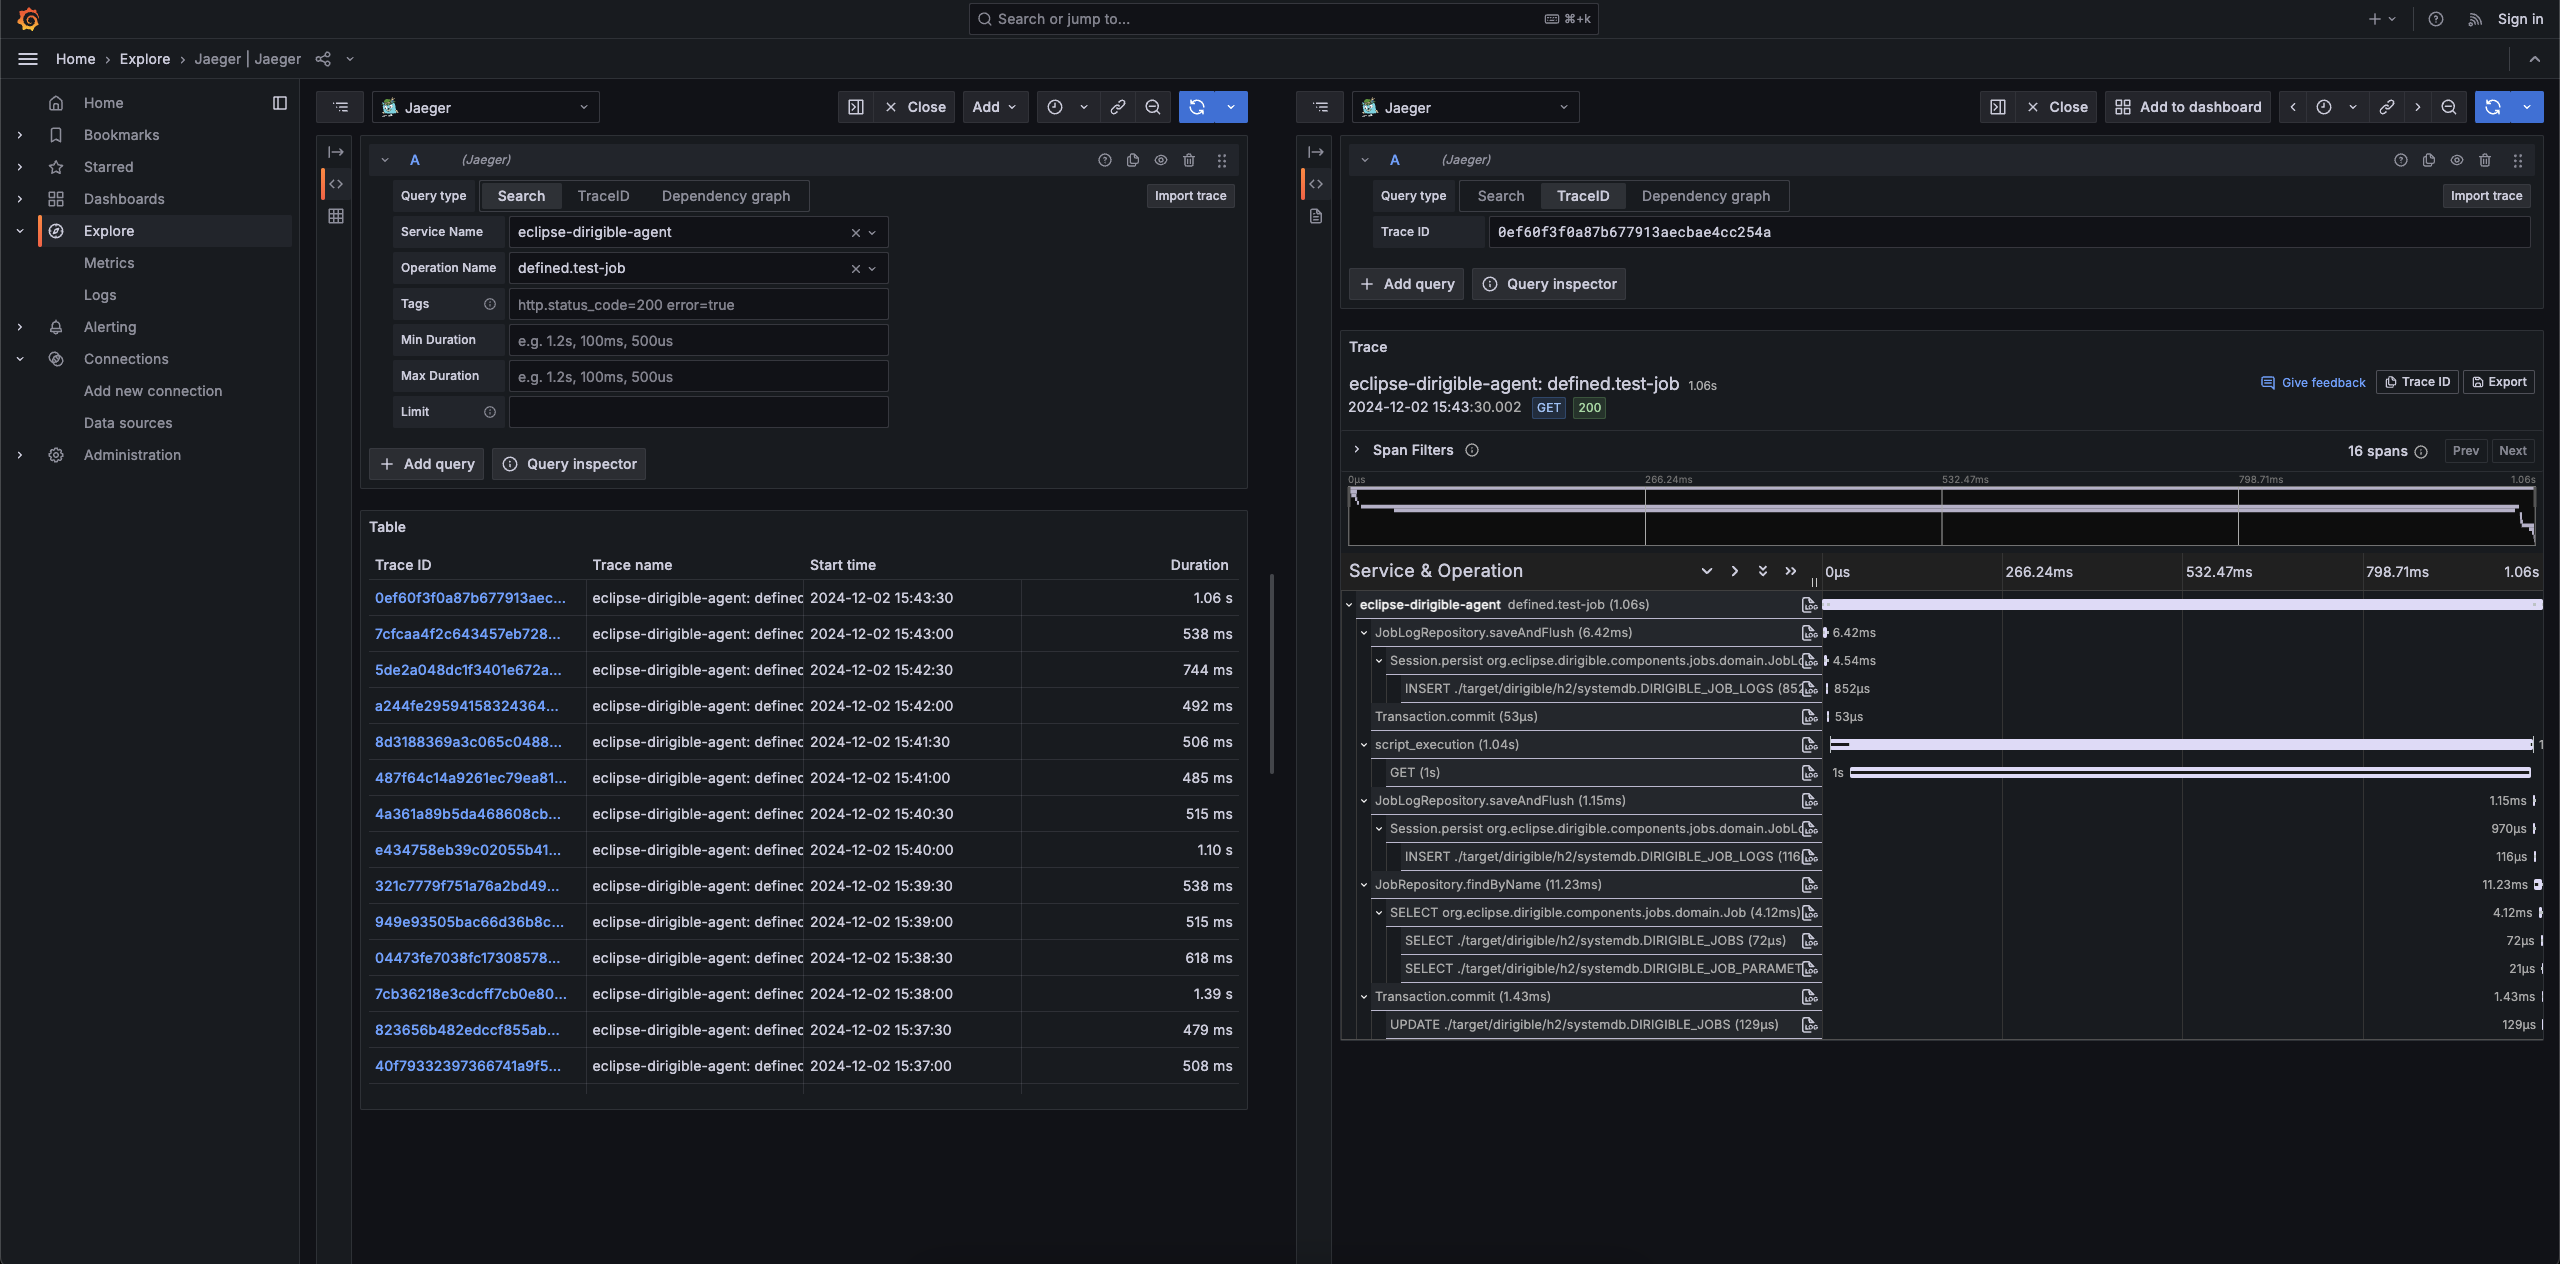Open logs for JobRepository.findByName span

coord(1810,885)
